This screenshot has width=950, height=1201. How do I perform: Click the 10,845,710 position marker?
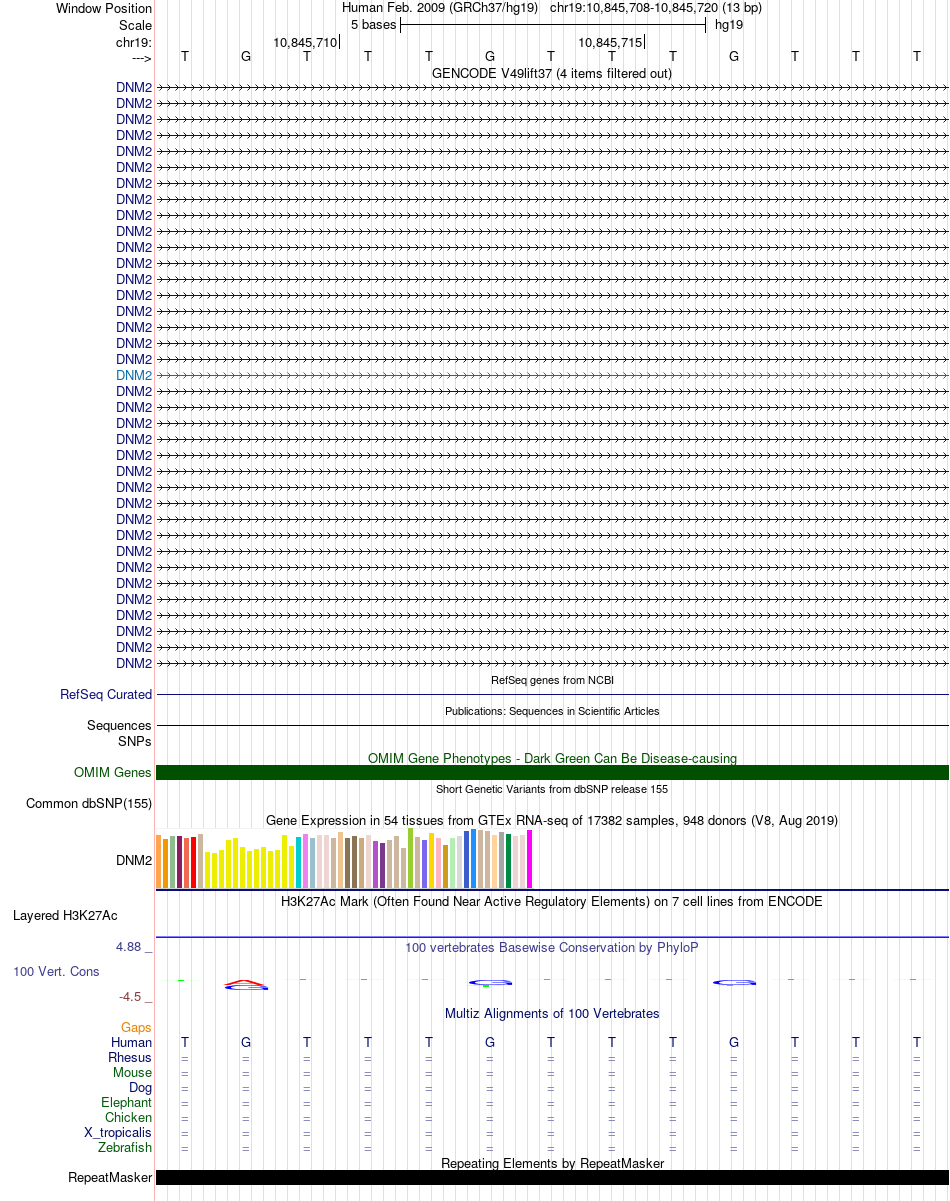click(x=305, y=42)
